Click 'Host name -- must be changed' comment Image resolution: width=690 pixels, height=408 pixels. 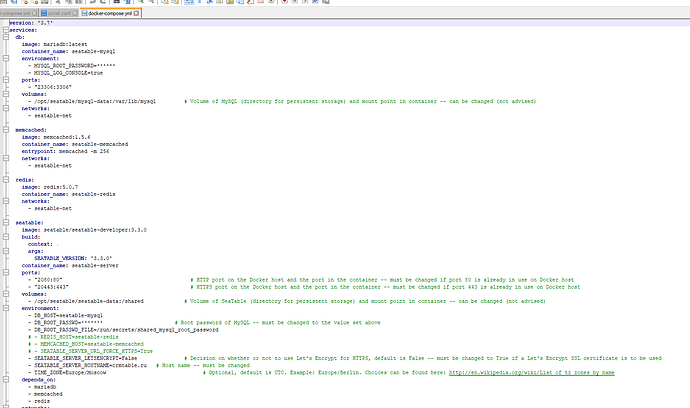click(203, 365)
